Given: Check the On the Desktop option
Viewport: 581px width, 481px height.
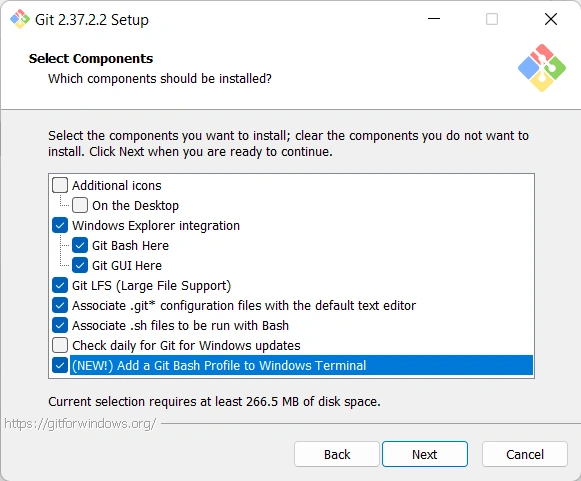Looking at the screenshot, I should 80,205.
